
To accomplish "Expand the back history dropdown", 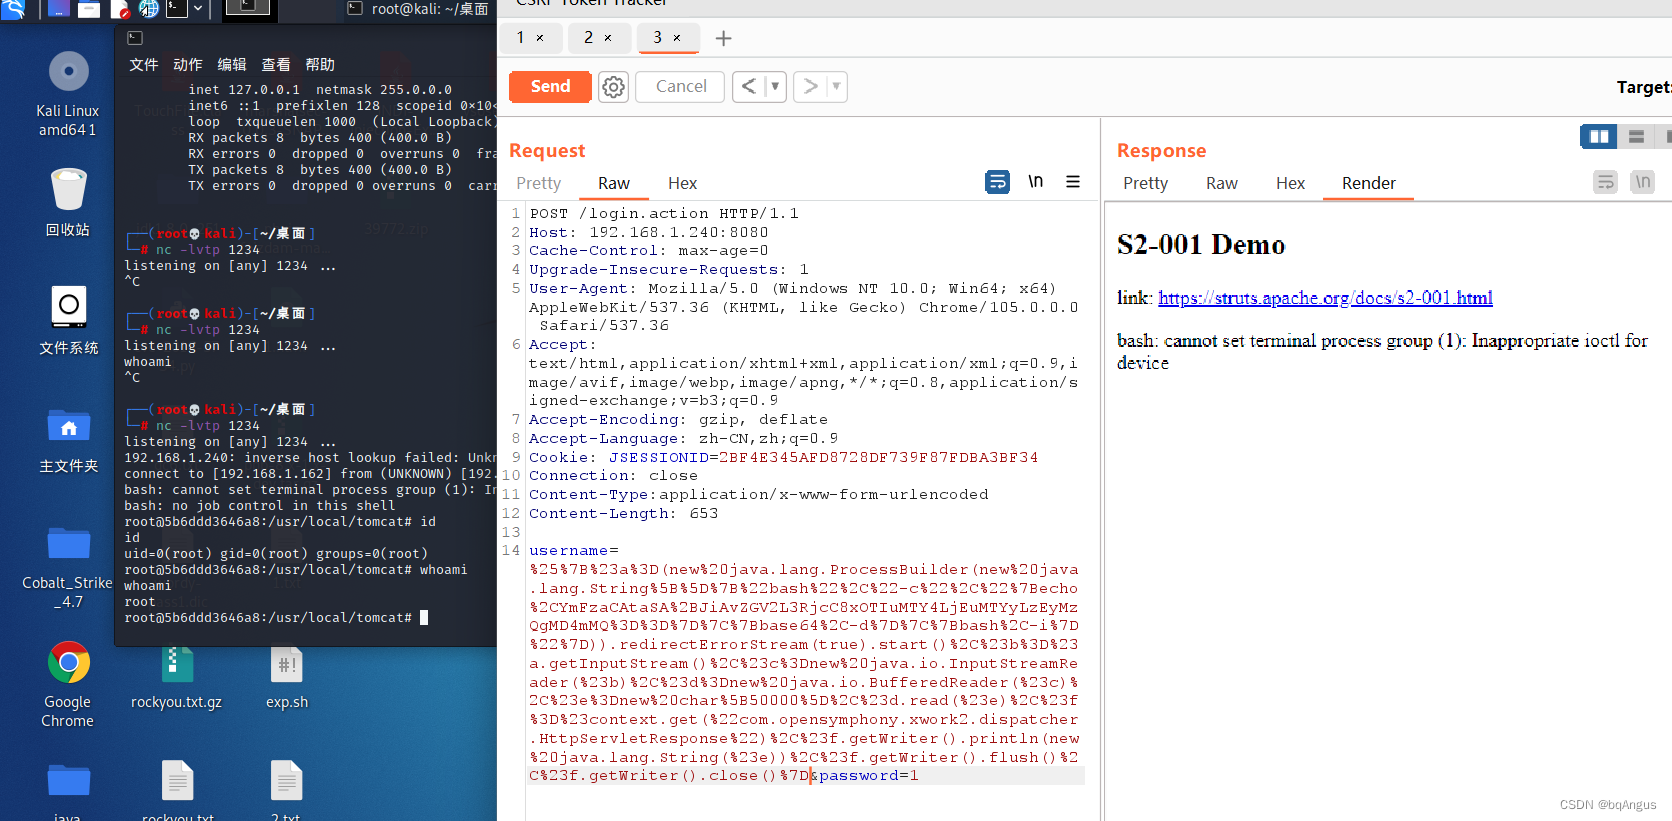I will point(775,87).
